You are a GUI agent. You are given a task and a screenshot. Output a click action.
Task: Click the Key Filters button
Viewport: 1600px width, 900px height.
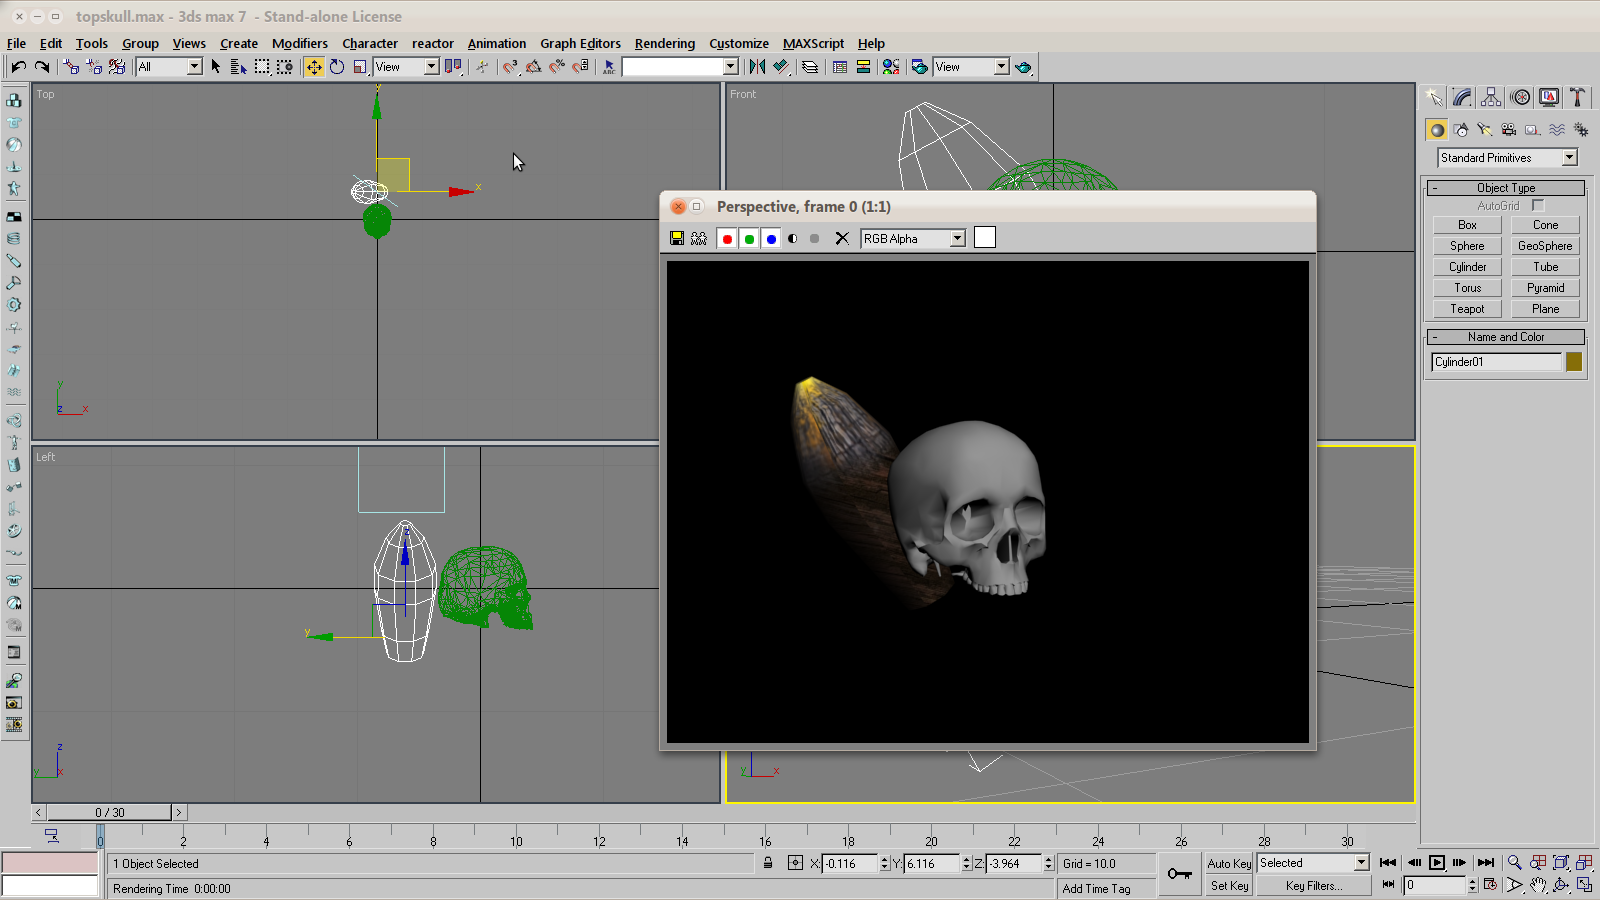coord(1313,886)
